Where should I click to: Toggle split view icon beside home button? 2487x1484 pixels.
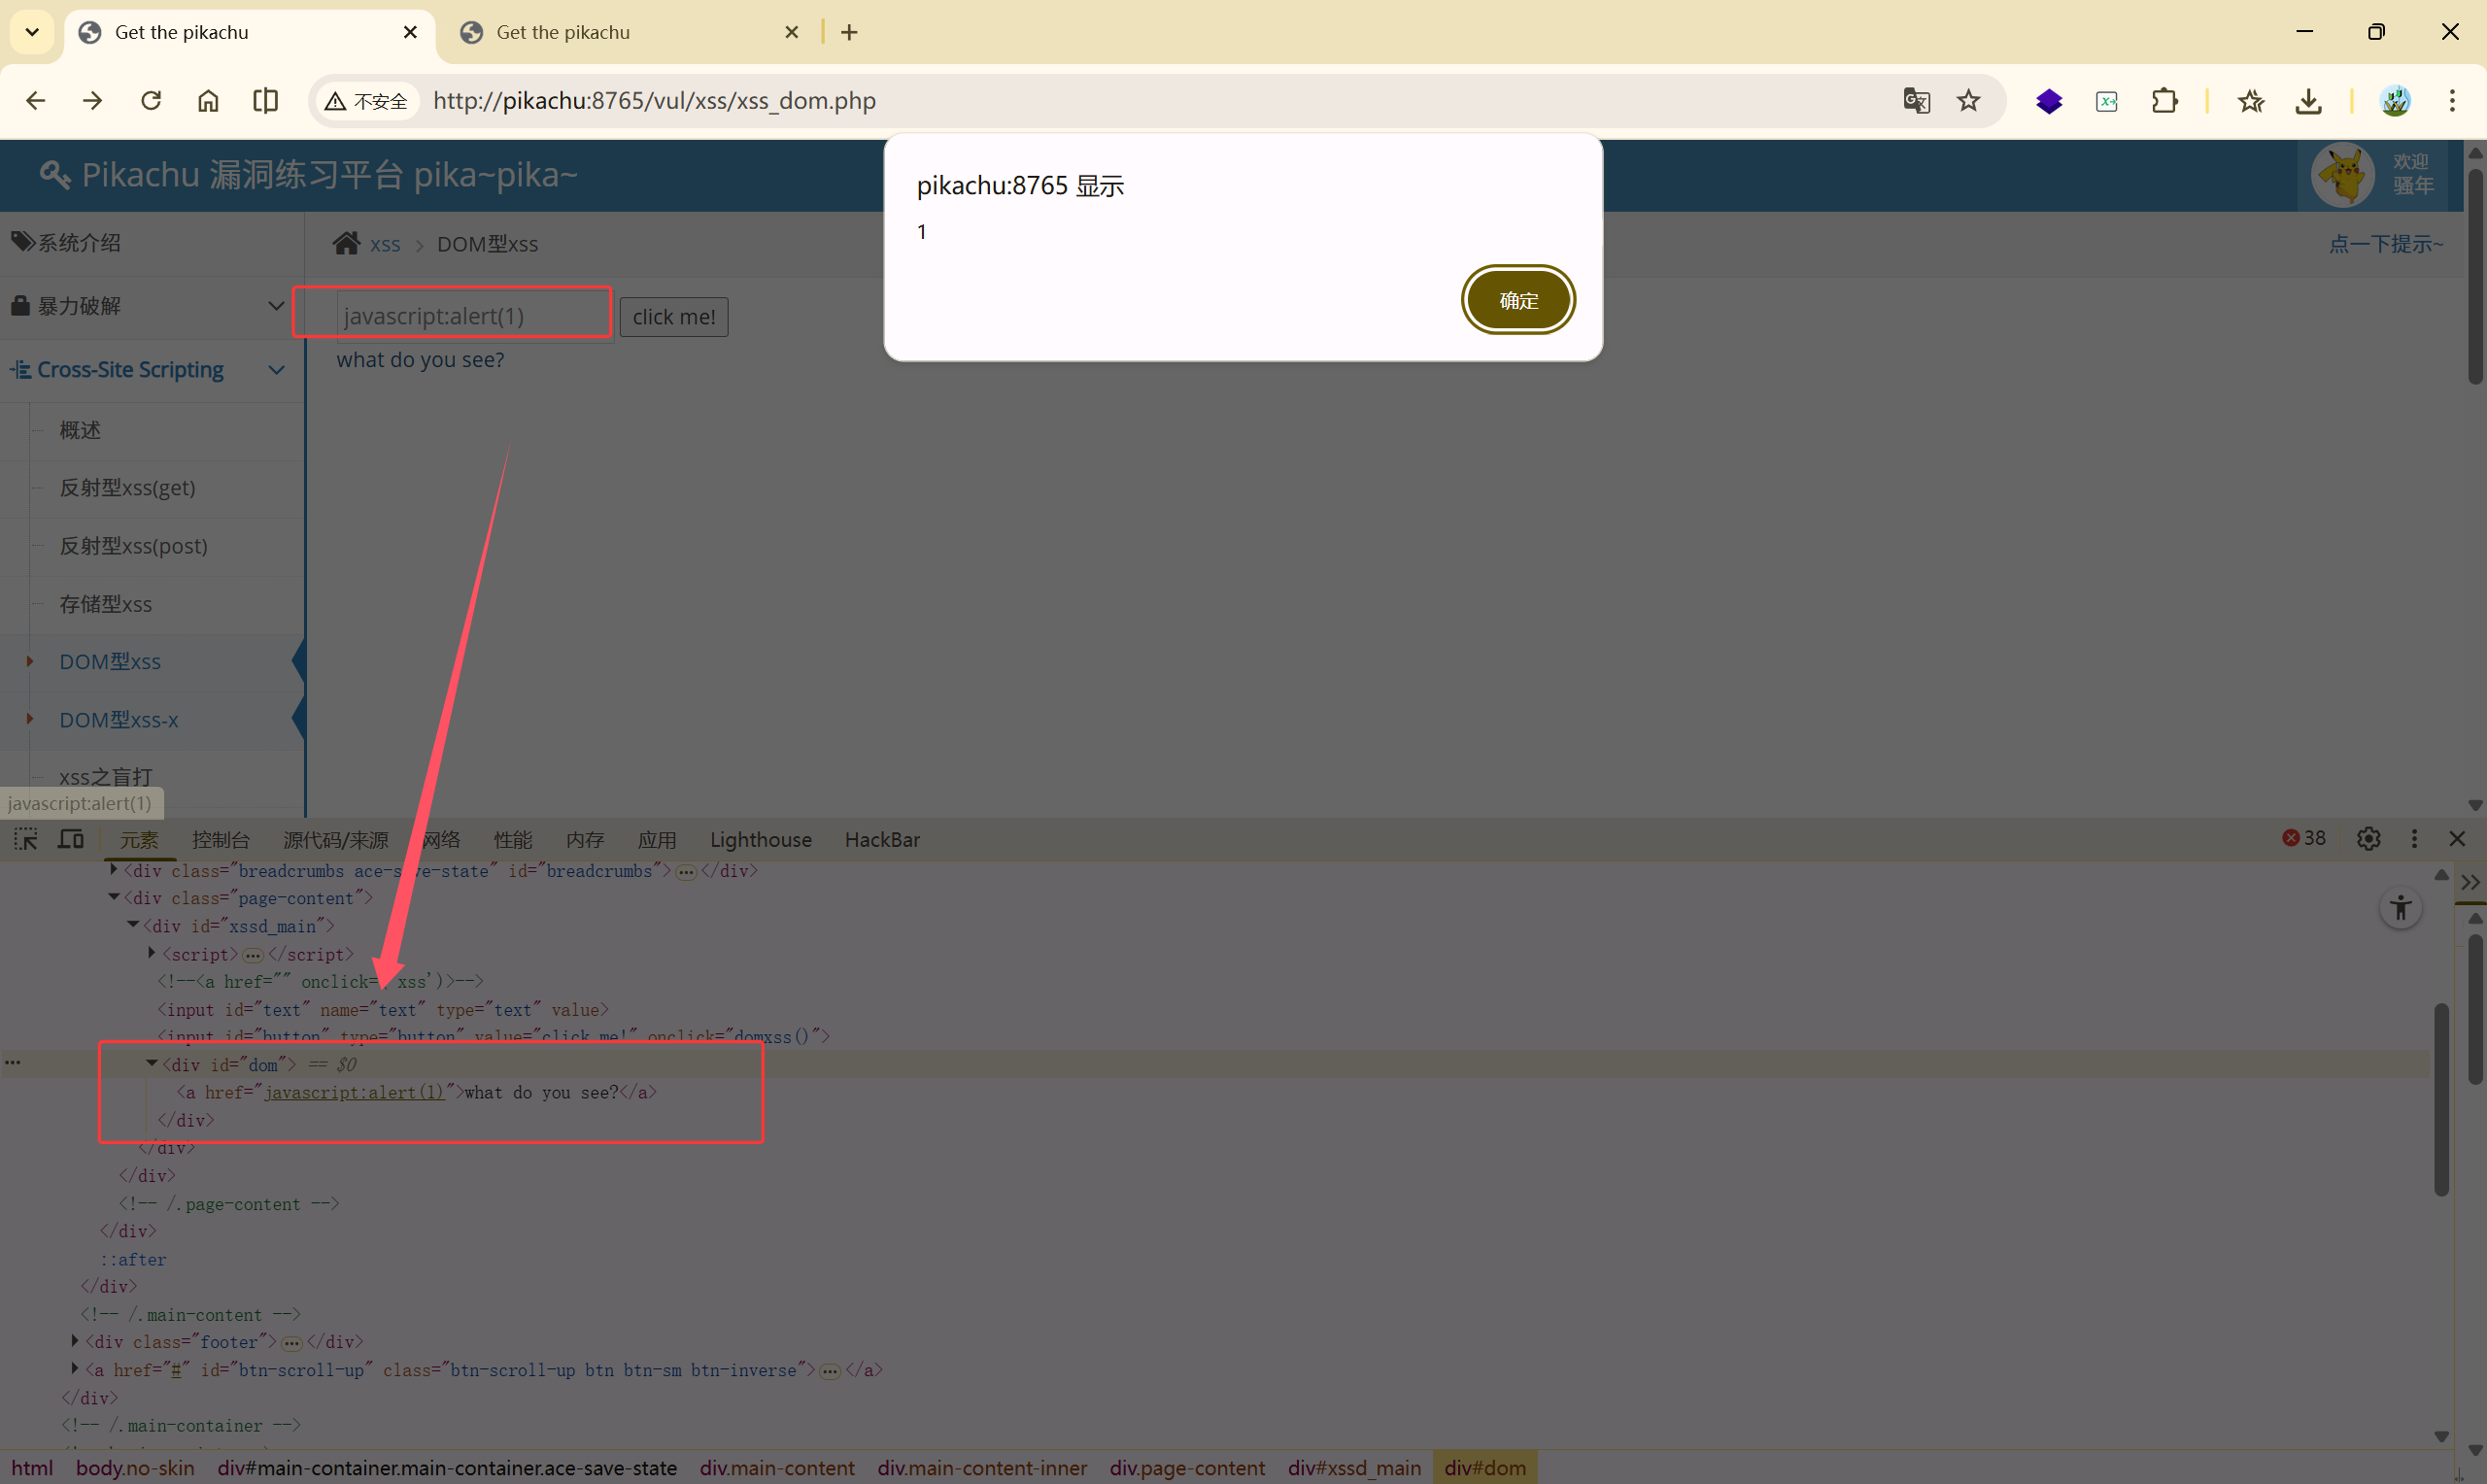point(265,101)
